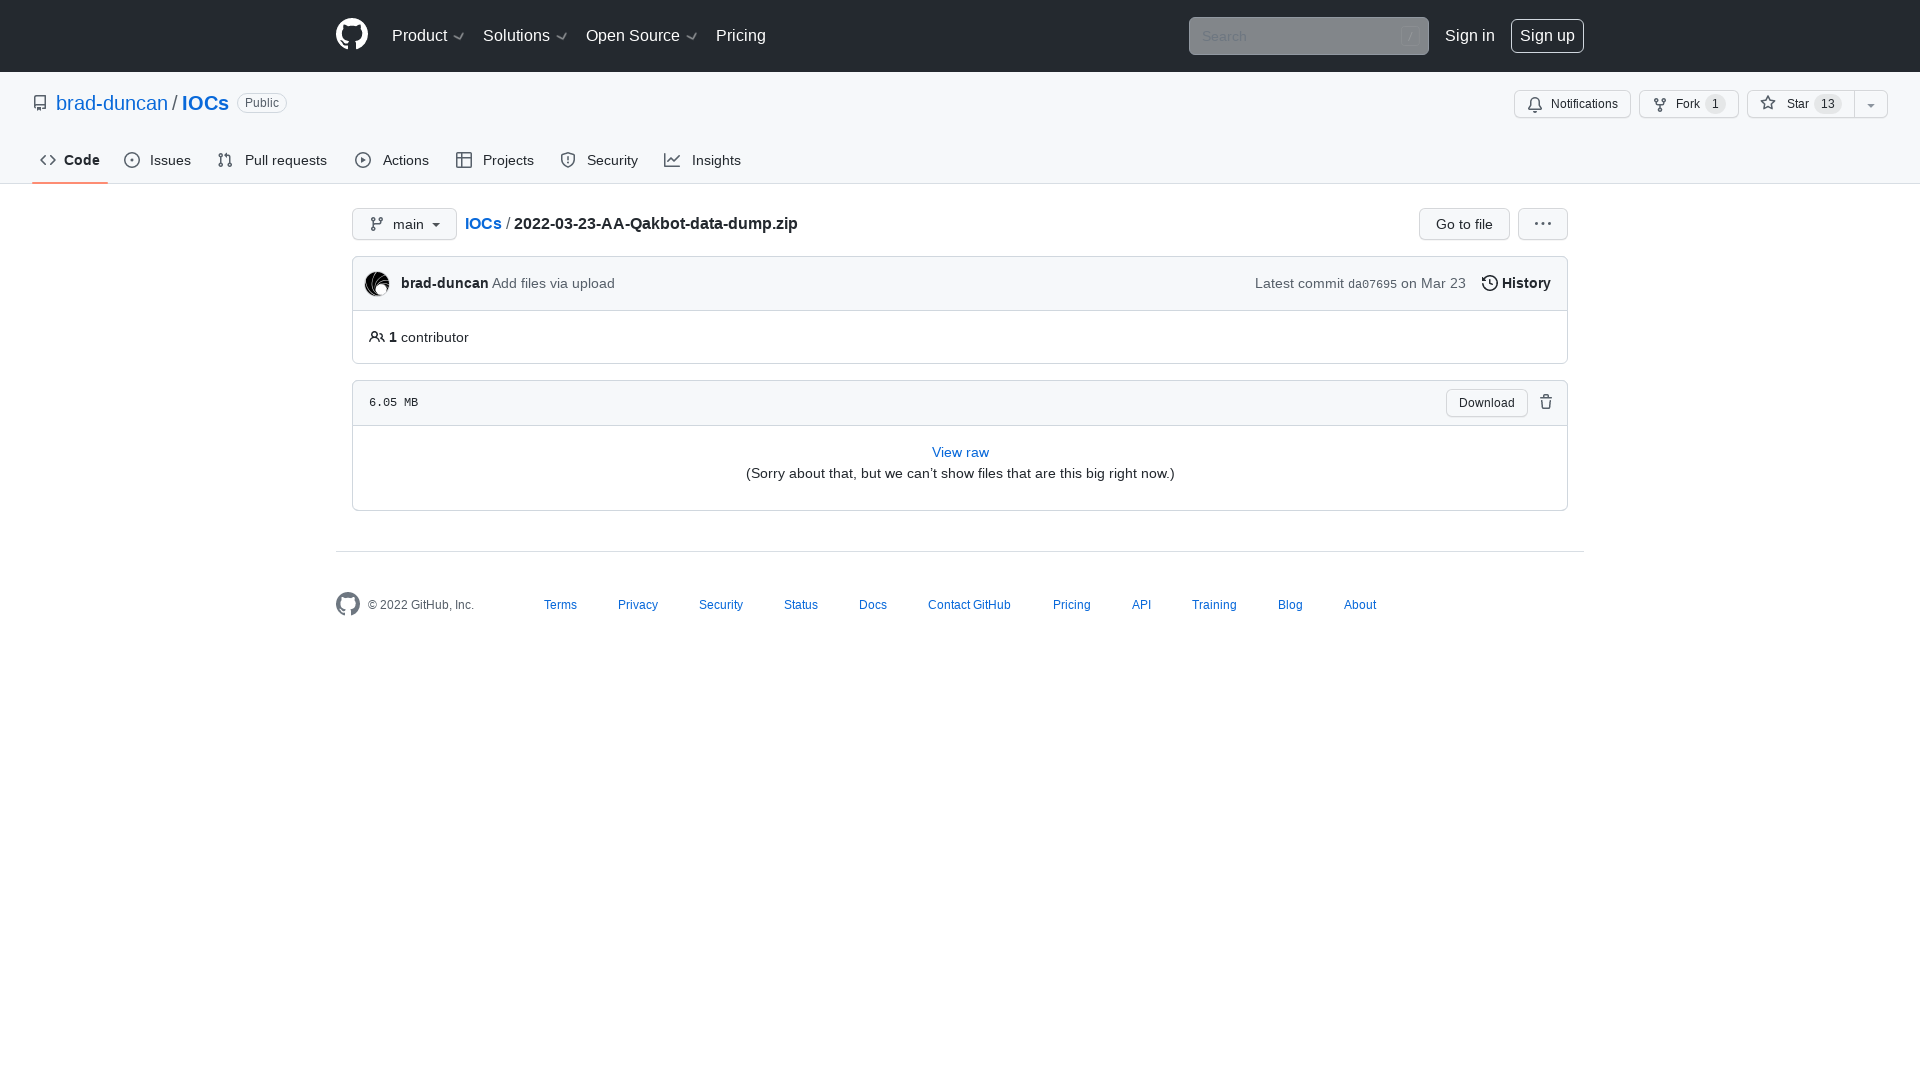Open Contact GitHub footer link
The width and height of the screenshot is (1920, 1080).
[969, 605]
